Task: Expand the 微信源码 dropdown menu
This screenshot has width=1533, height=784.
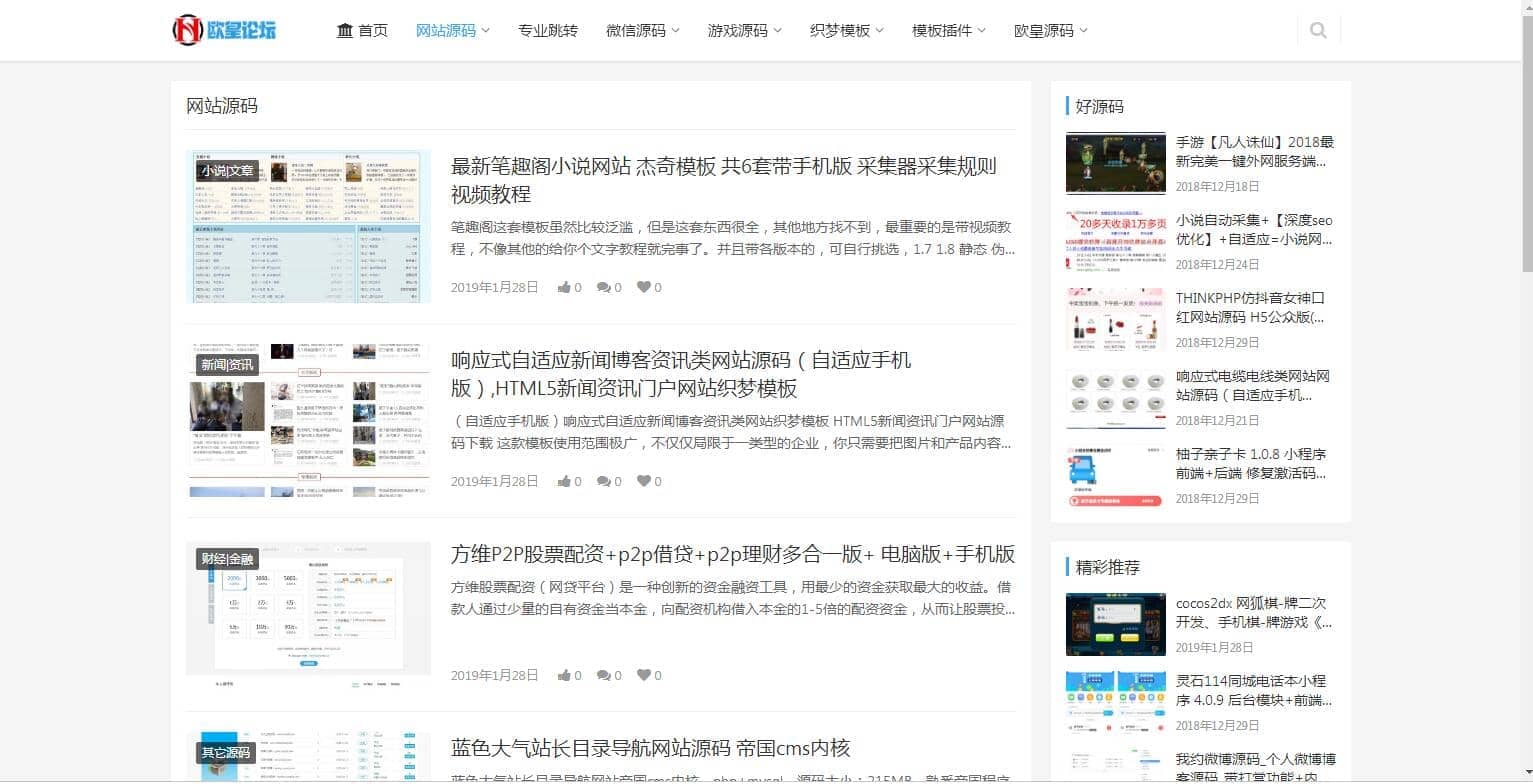Action: (x=642, y=31)
